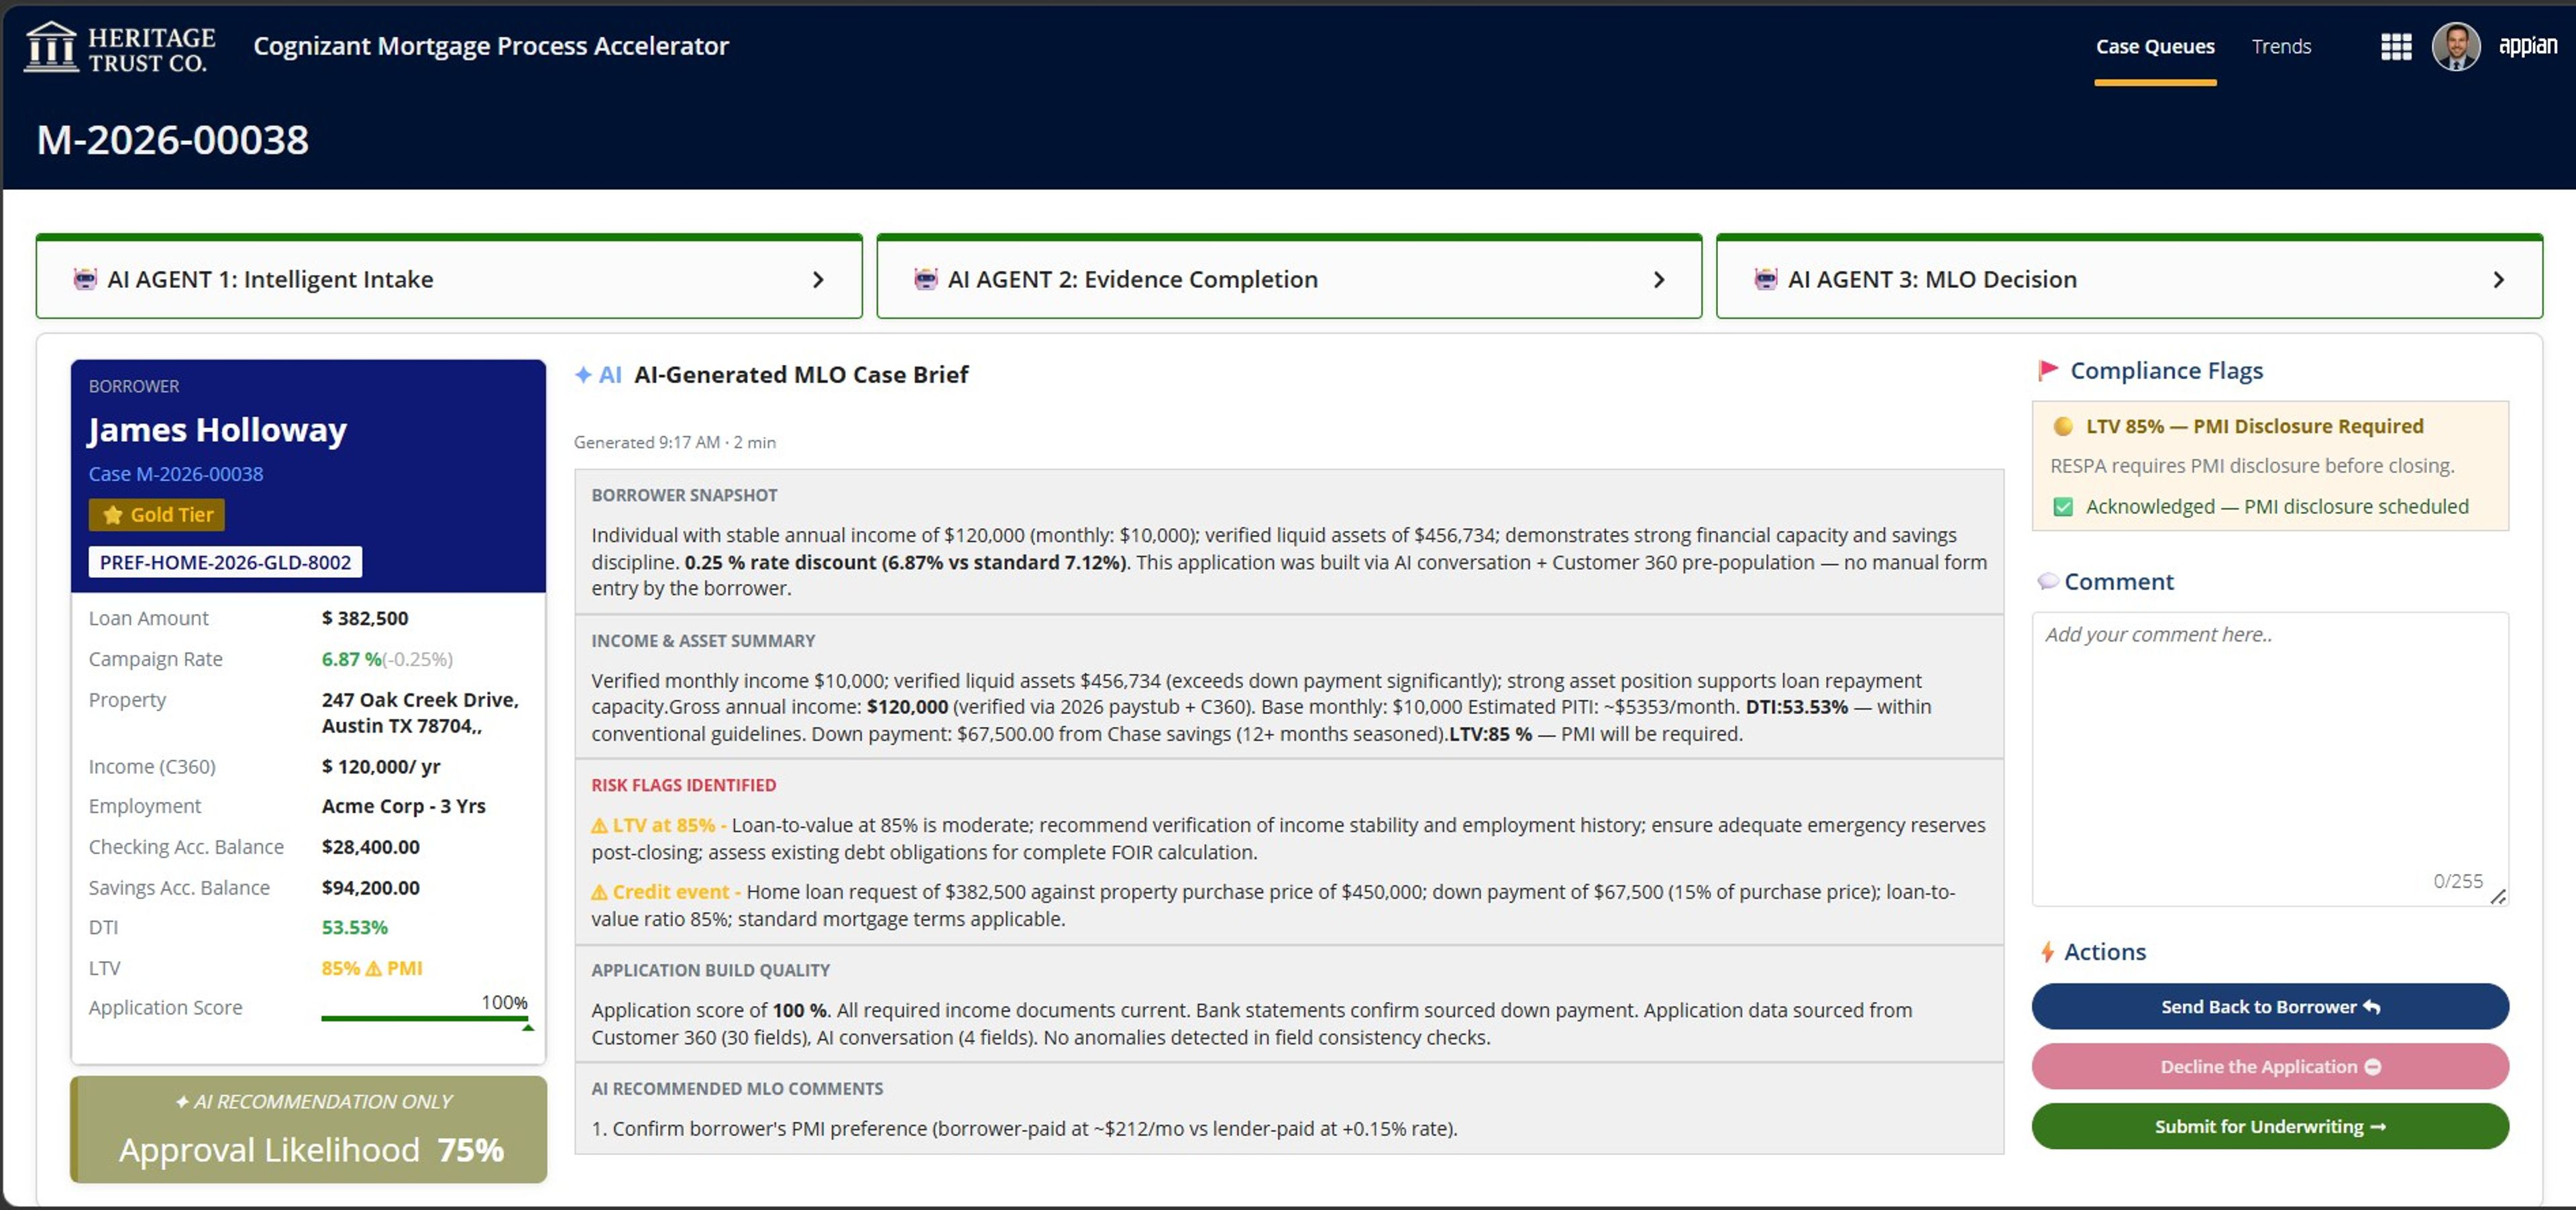Click Submit for Underwriting button
Viewport: 2576px width, 1210px height.
pos(2270,1126)
